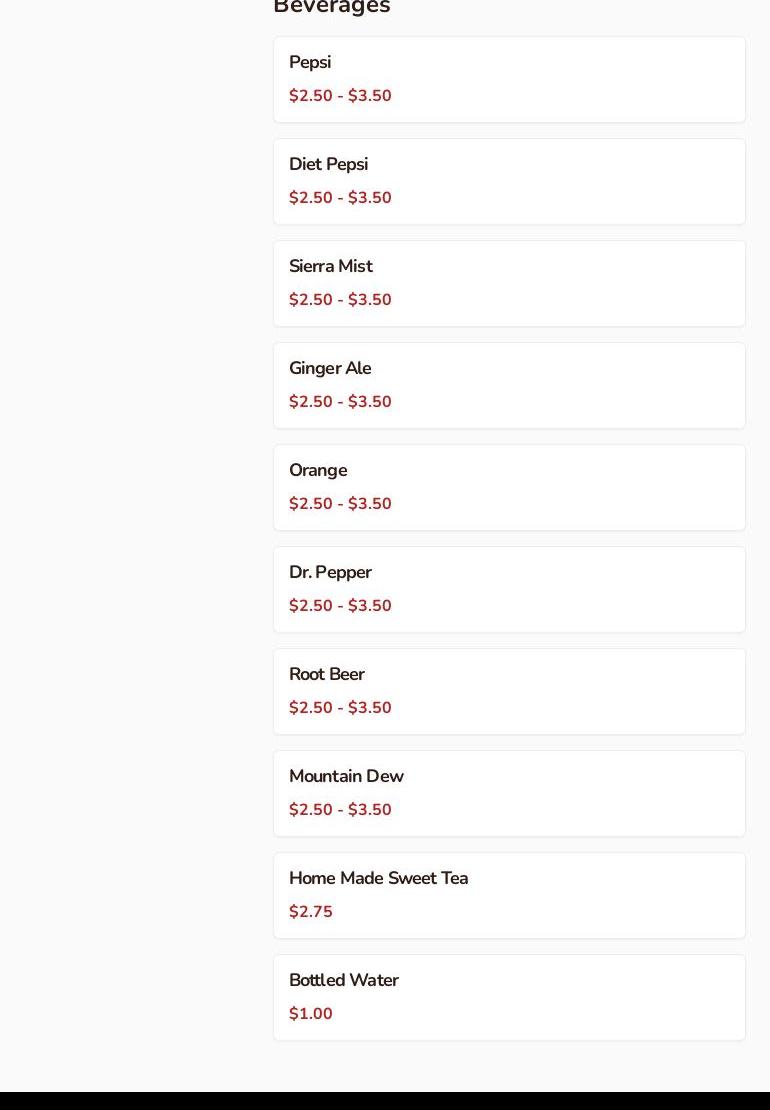Select the Dr. Pepper item name
This screenshot has width=770, height=1110.
pos(330,572)
